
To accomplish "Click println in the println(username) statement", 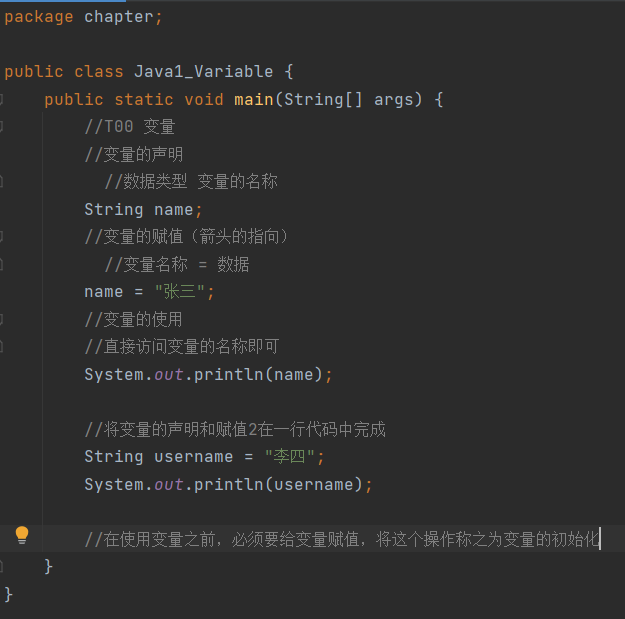I will click(228, 484).
